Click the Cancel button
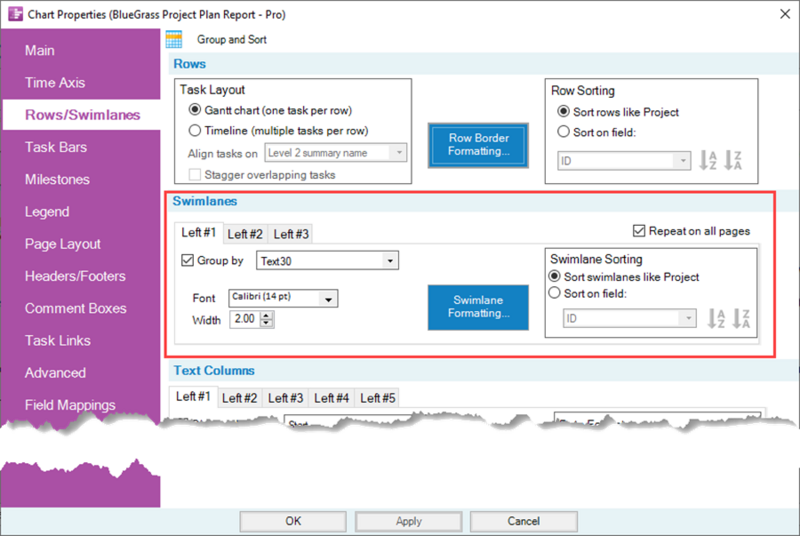 (523, 521)
